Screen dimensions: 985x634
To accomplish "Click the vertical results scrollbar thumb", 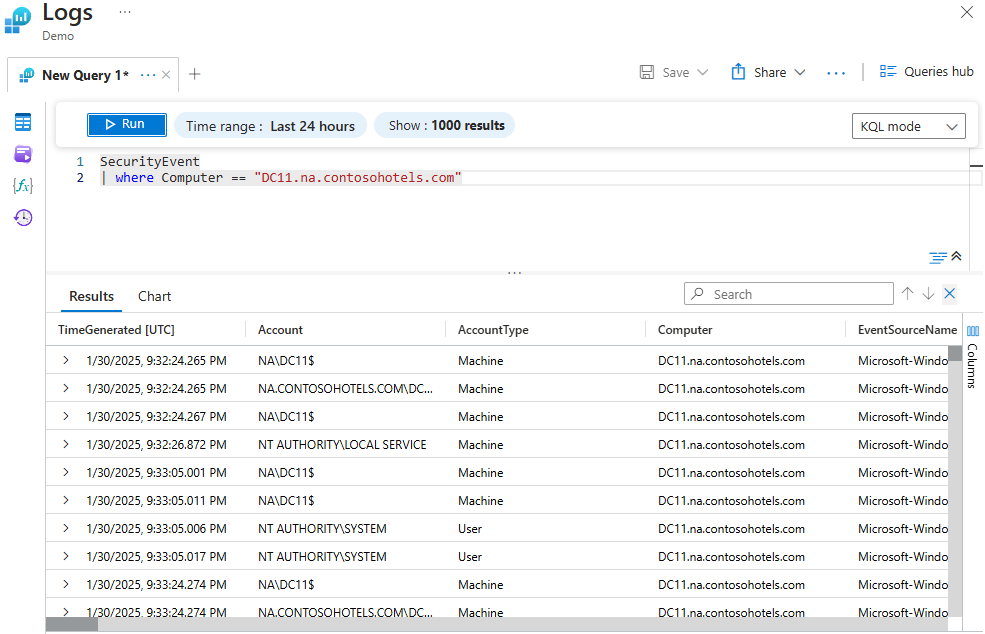I will (x=955, y=353).
